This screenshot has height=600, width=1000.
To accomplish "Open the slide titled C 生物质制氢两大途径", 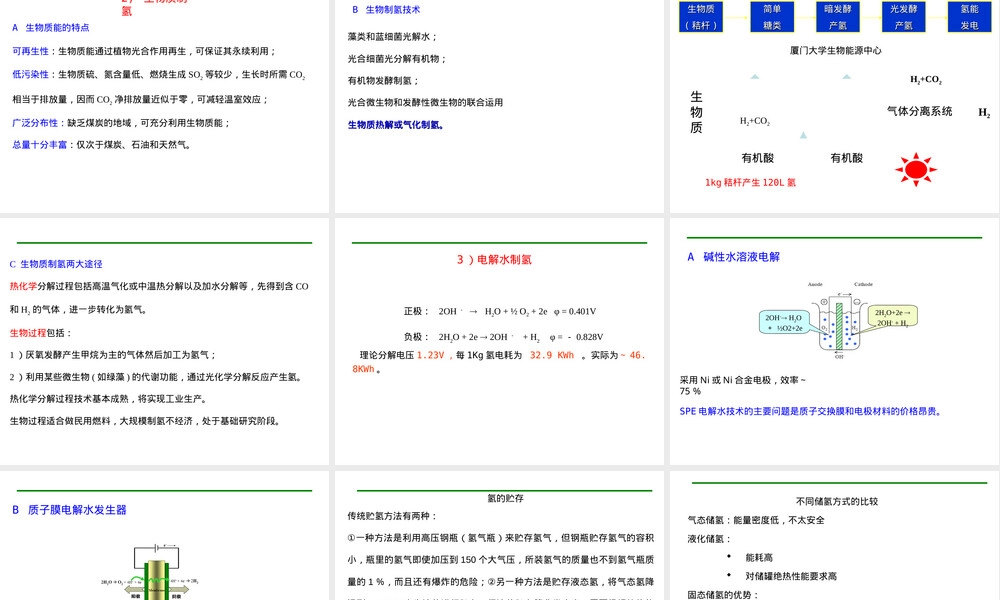I will click(x=165, y=341).
